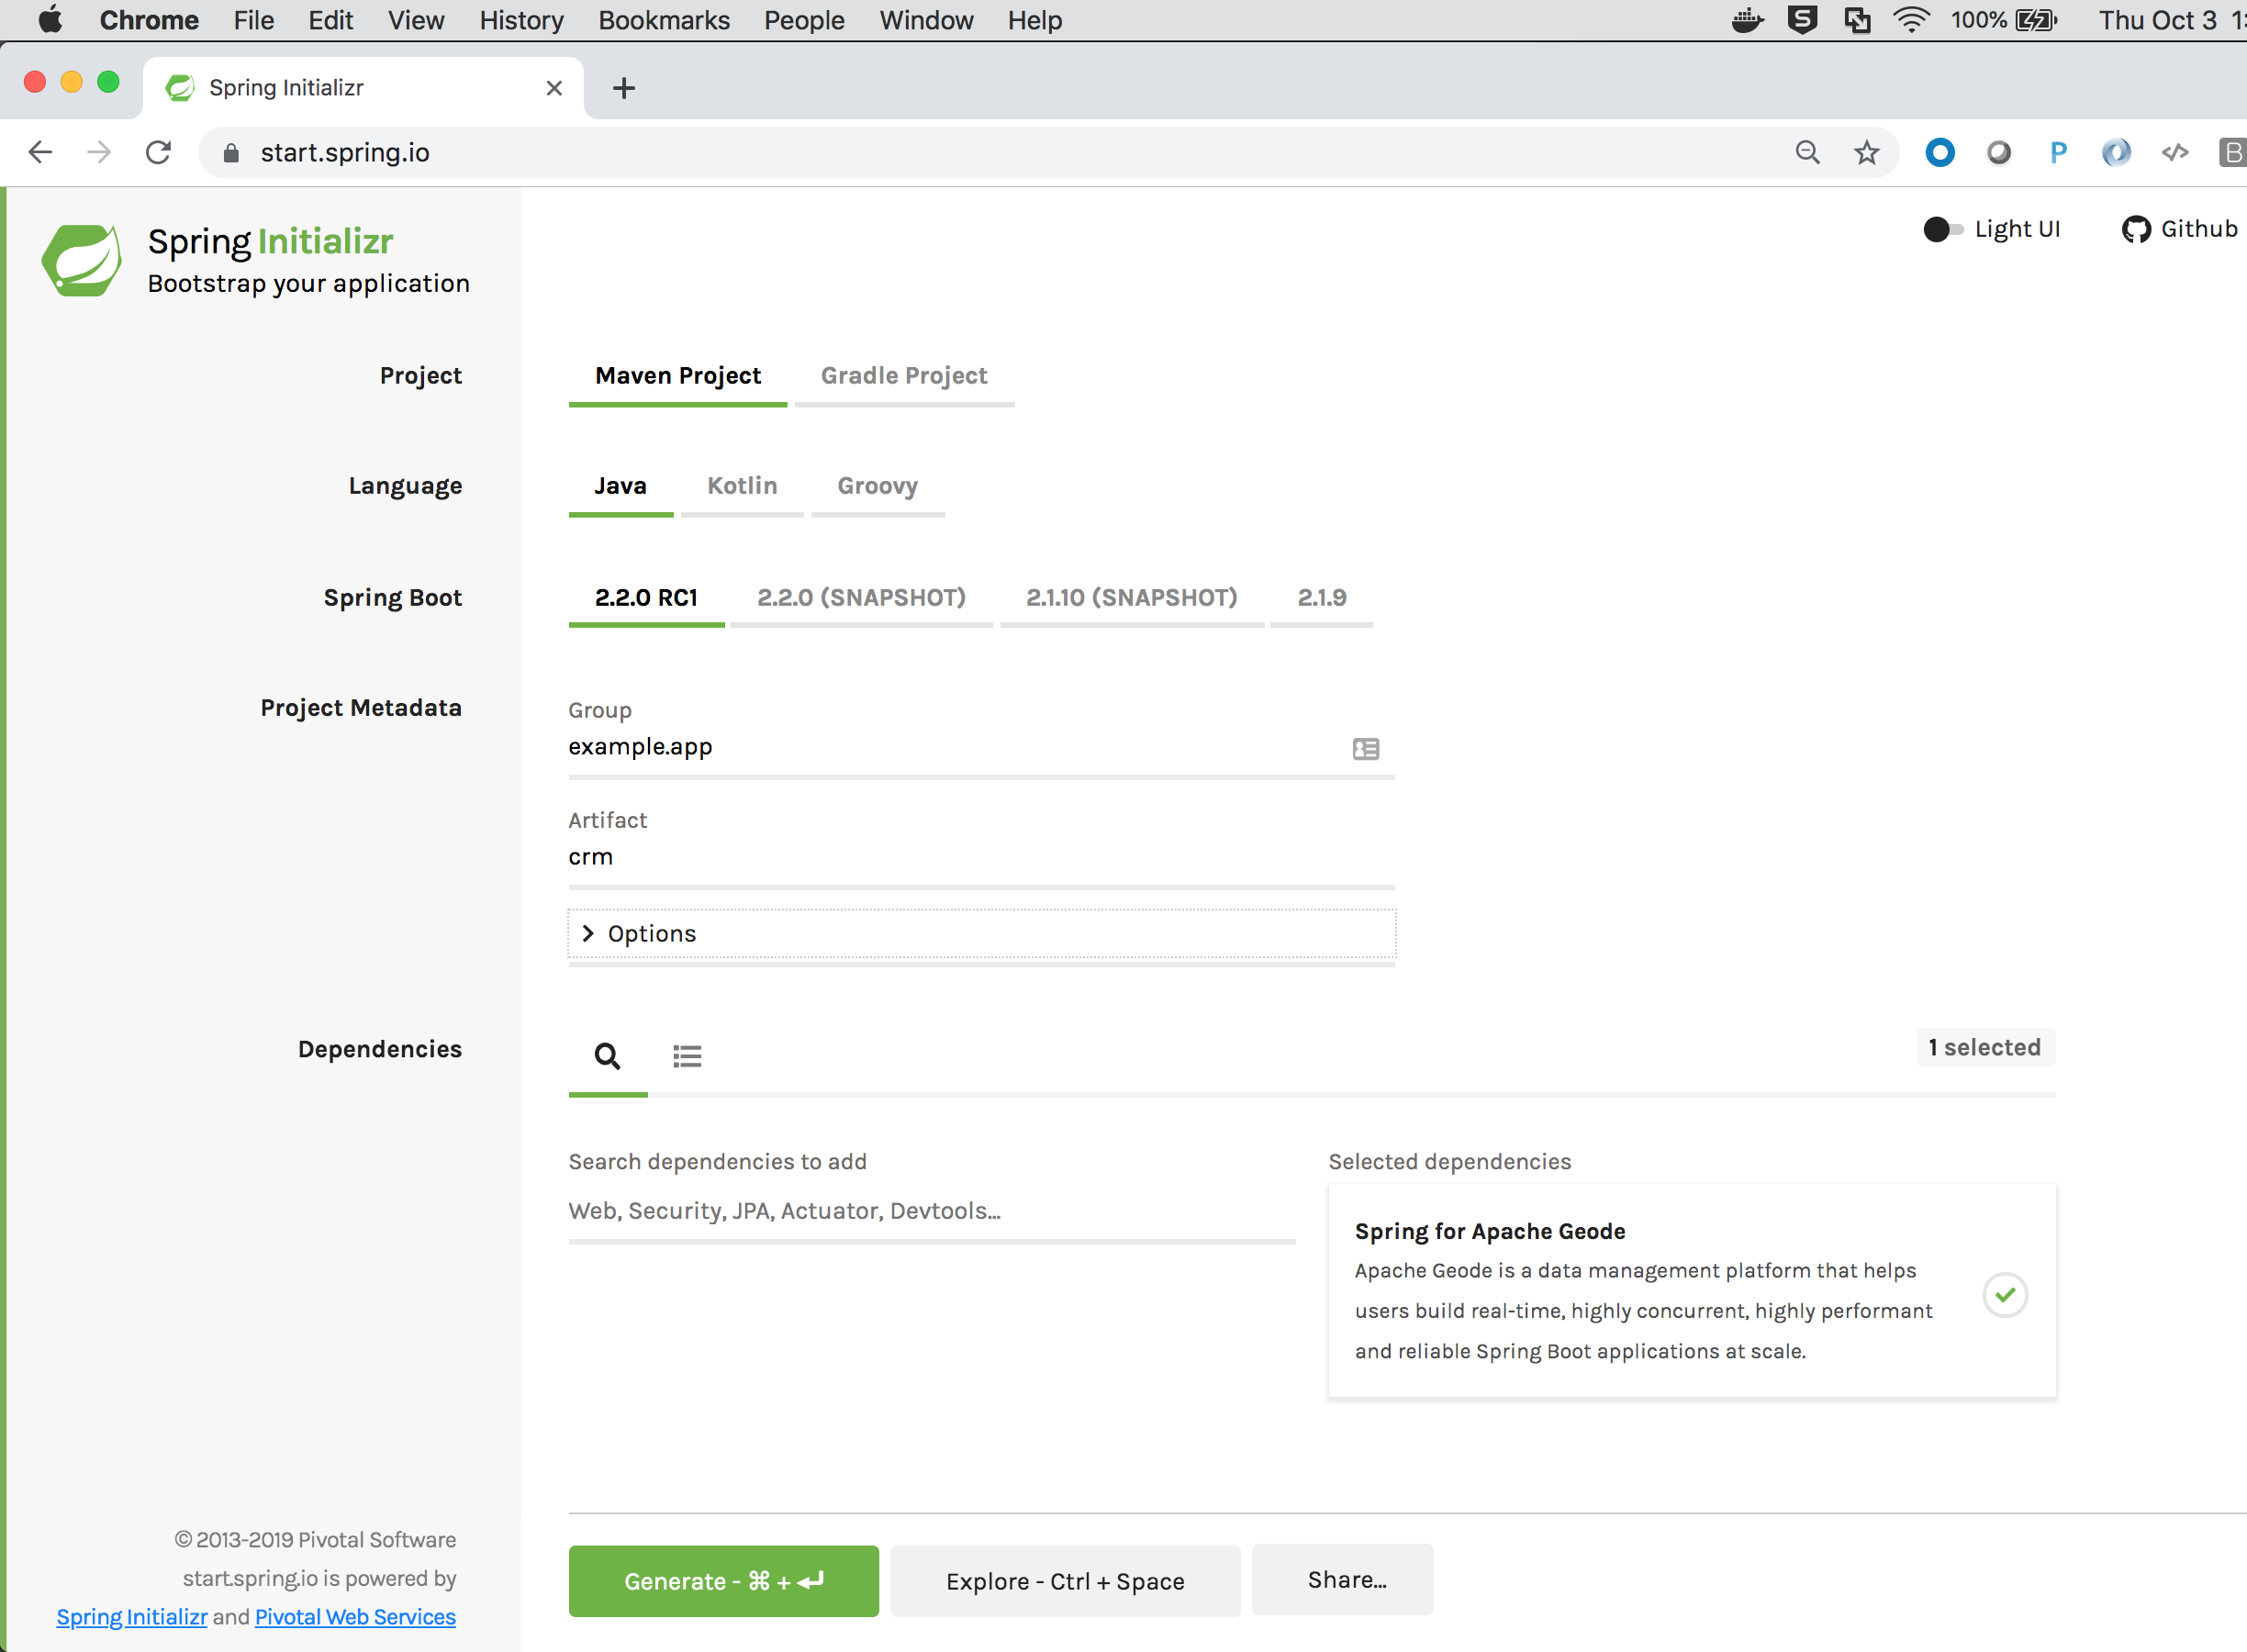Click Generate project button
The width and height of the screenshot is (2247, 1652).
coord(724,1579)
